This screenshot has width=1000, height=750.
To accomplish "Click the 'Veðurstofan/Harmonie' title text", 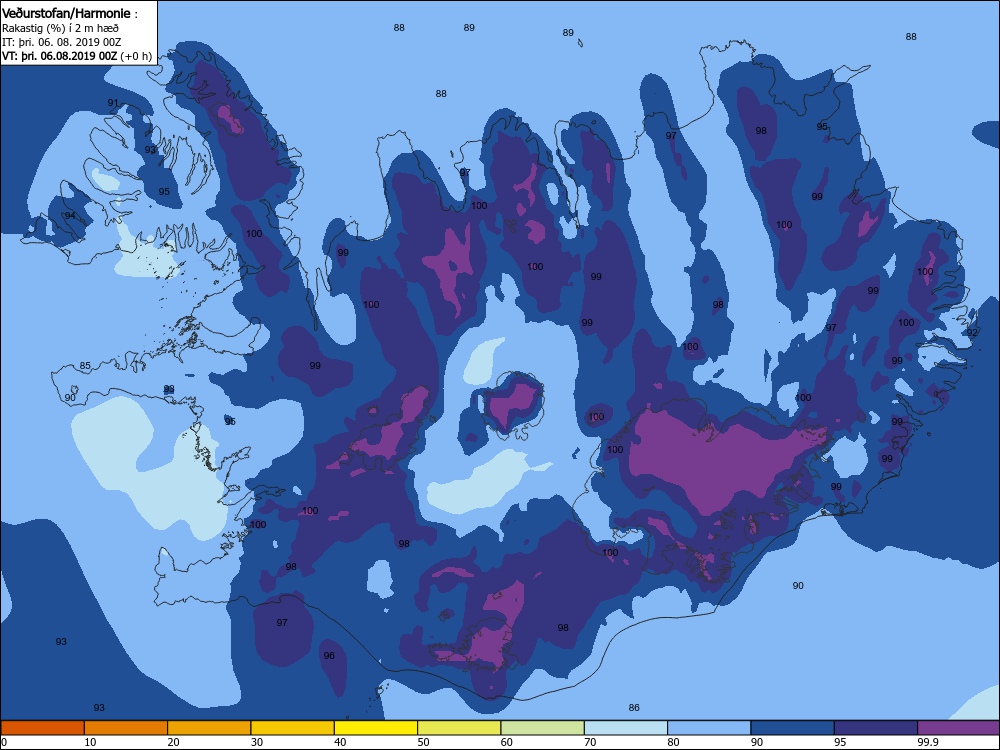I will 66,13.
